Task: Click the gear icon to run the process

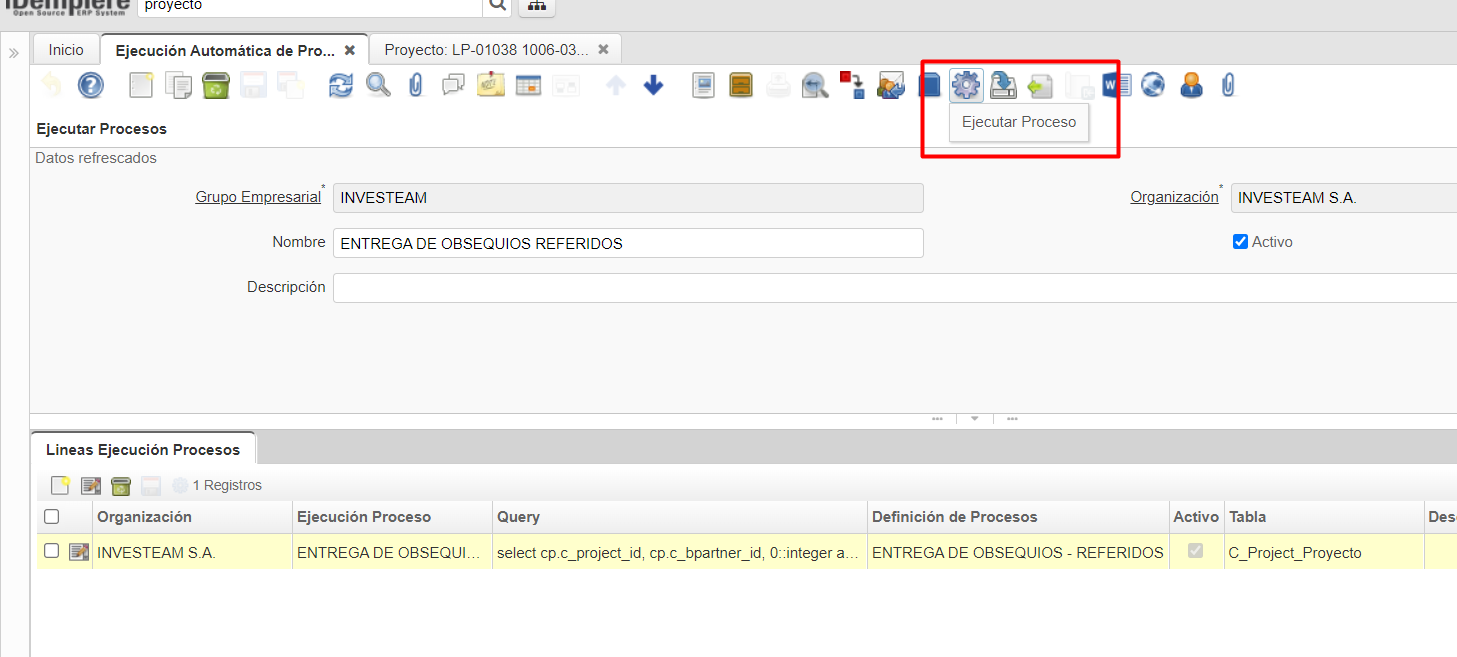Action: 966,86
